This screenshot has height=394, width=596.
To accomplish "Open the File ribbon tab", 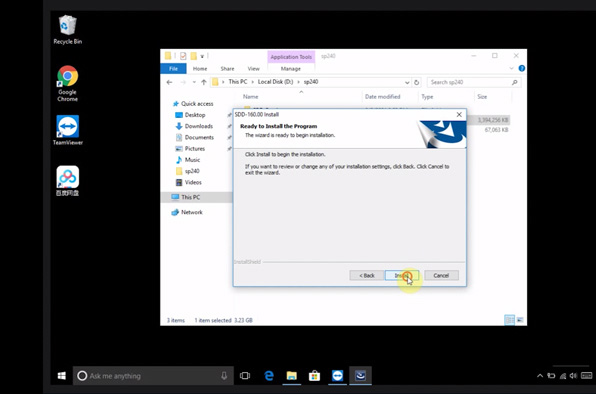I will coord(173,69).
